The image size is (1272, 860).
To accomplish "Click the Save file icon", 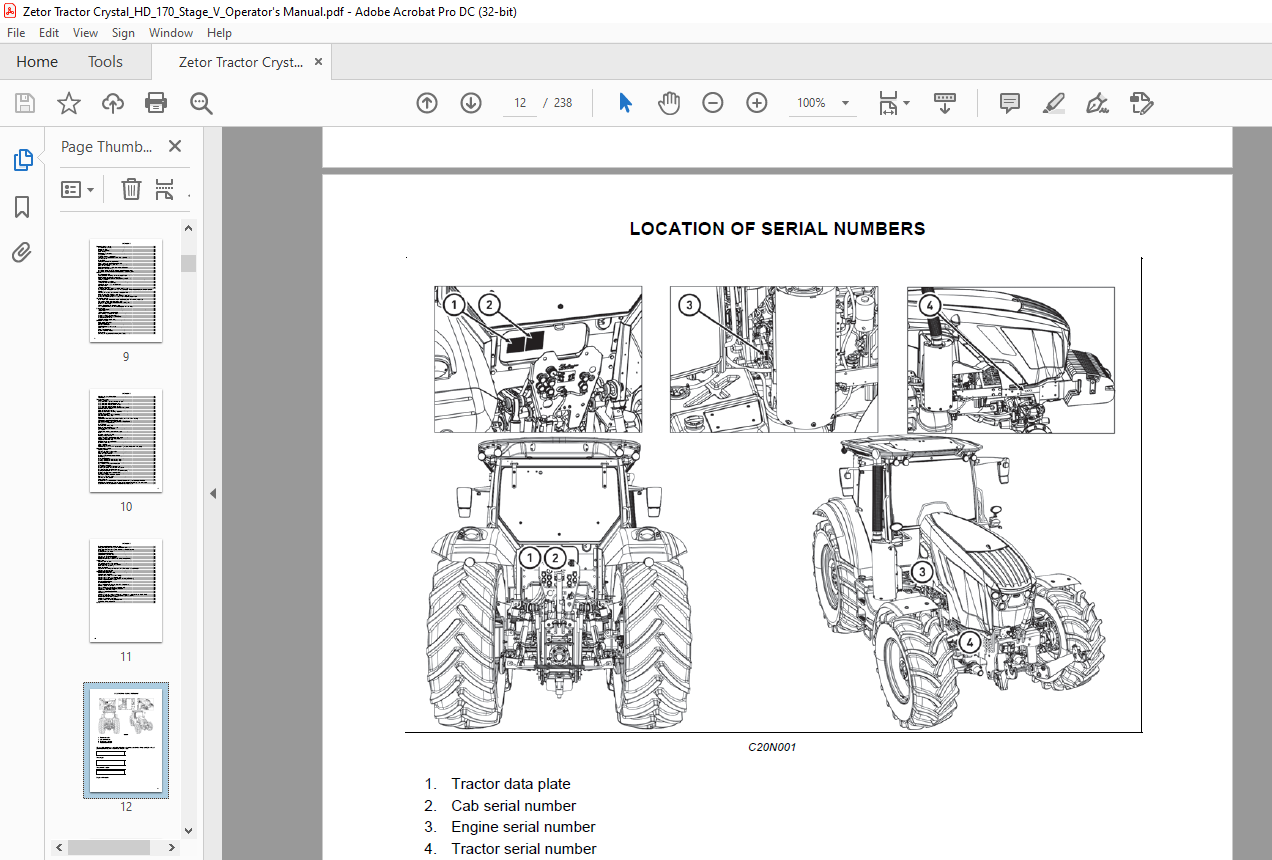I will pyautogui.click(x=25, y=103).
